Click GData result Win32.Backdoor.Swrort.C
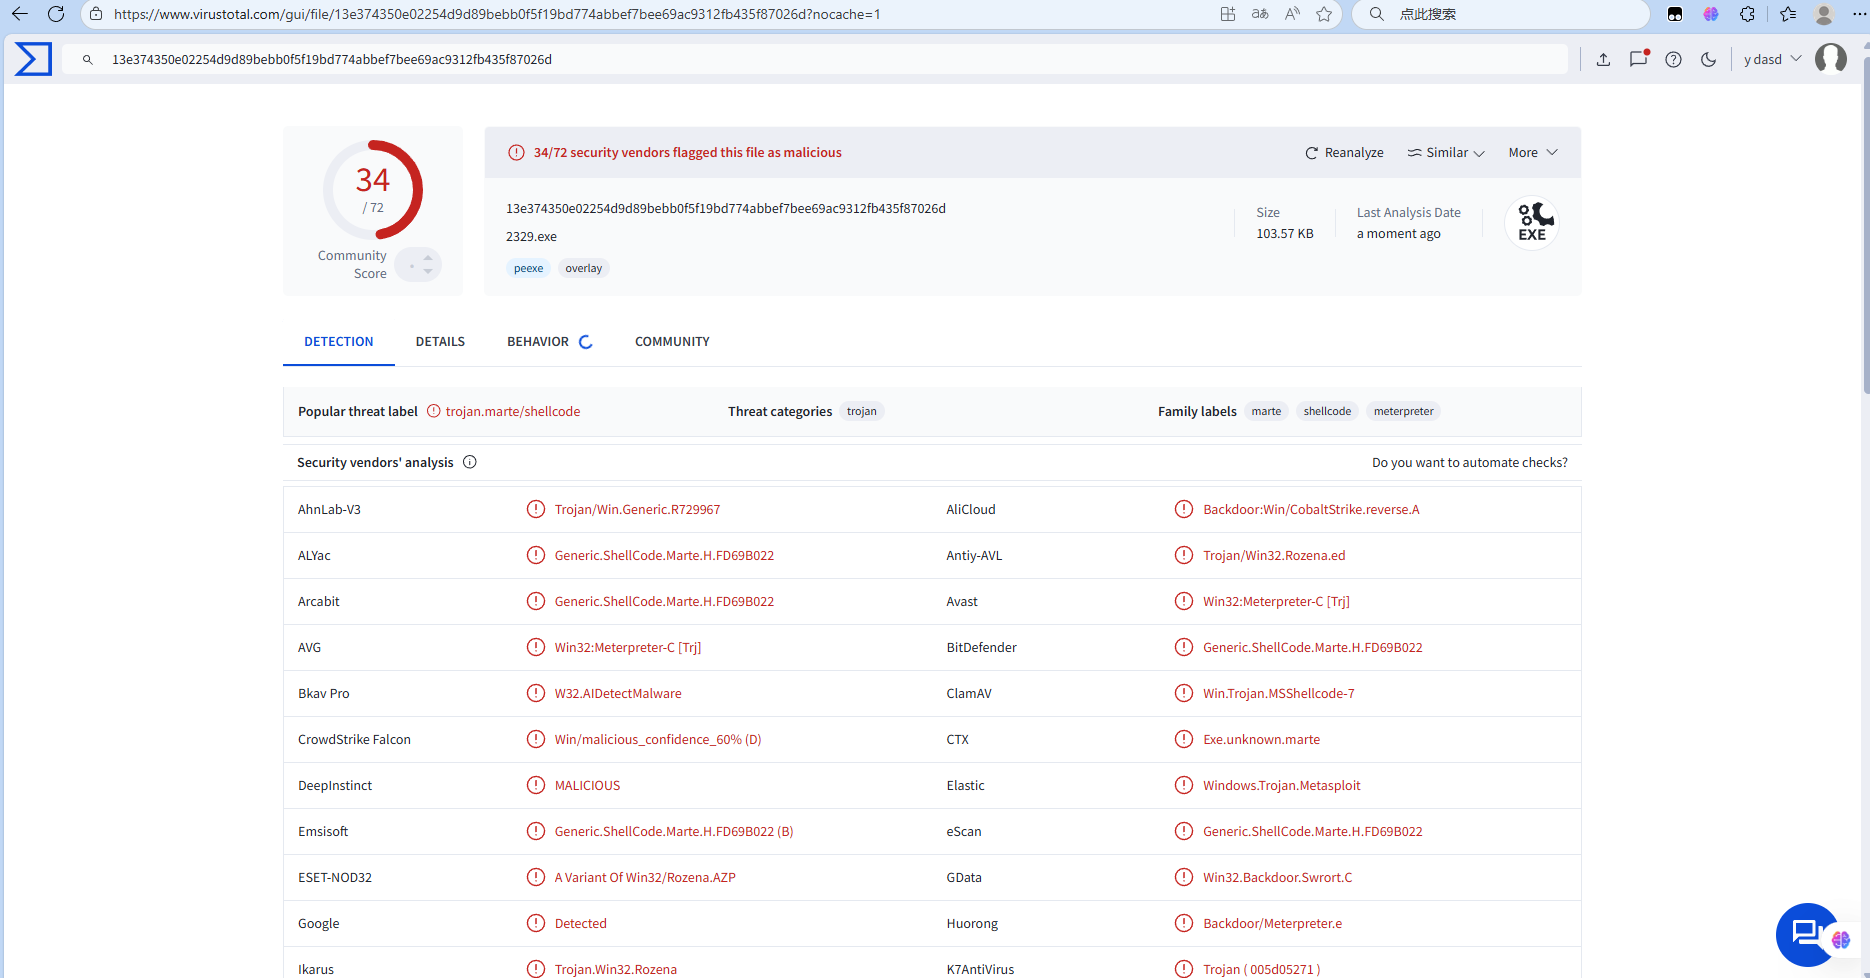The height and width of the screenshot is (978, 1870). point(1277,878)
